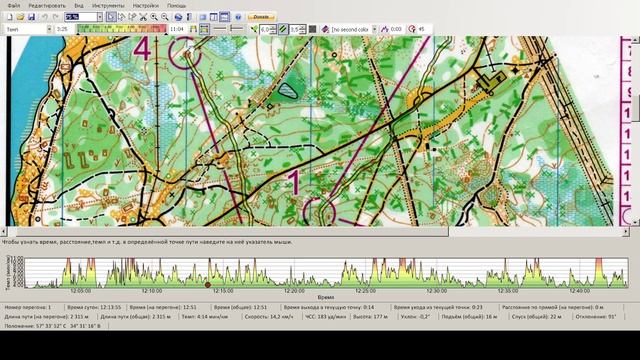Click the Donate button
The width and height of the screenshot is (640, 360).
point(261,17)
